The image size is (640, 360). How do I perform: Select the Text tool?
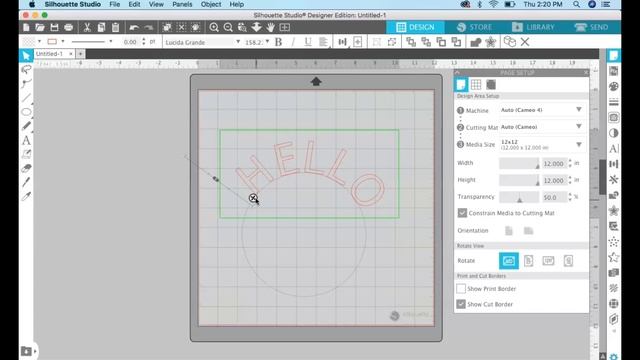coord(27,140)
